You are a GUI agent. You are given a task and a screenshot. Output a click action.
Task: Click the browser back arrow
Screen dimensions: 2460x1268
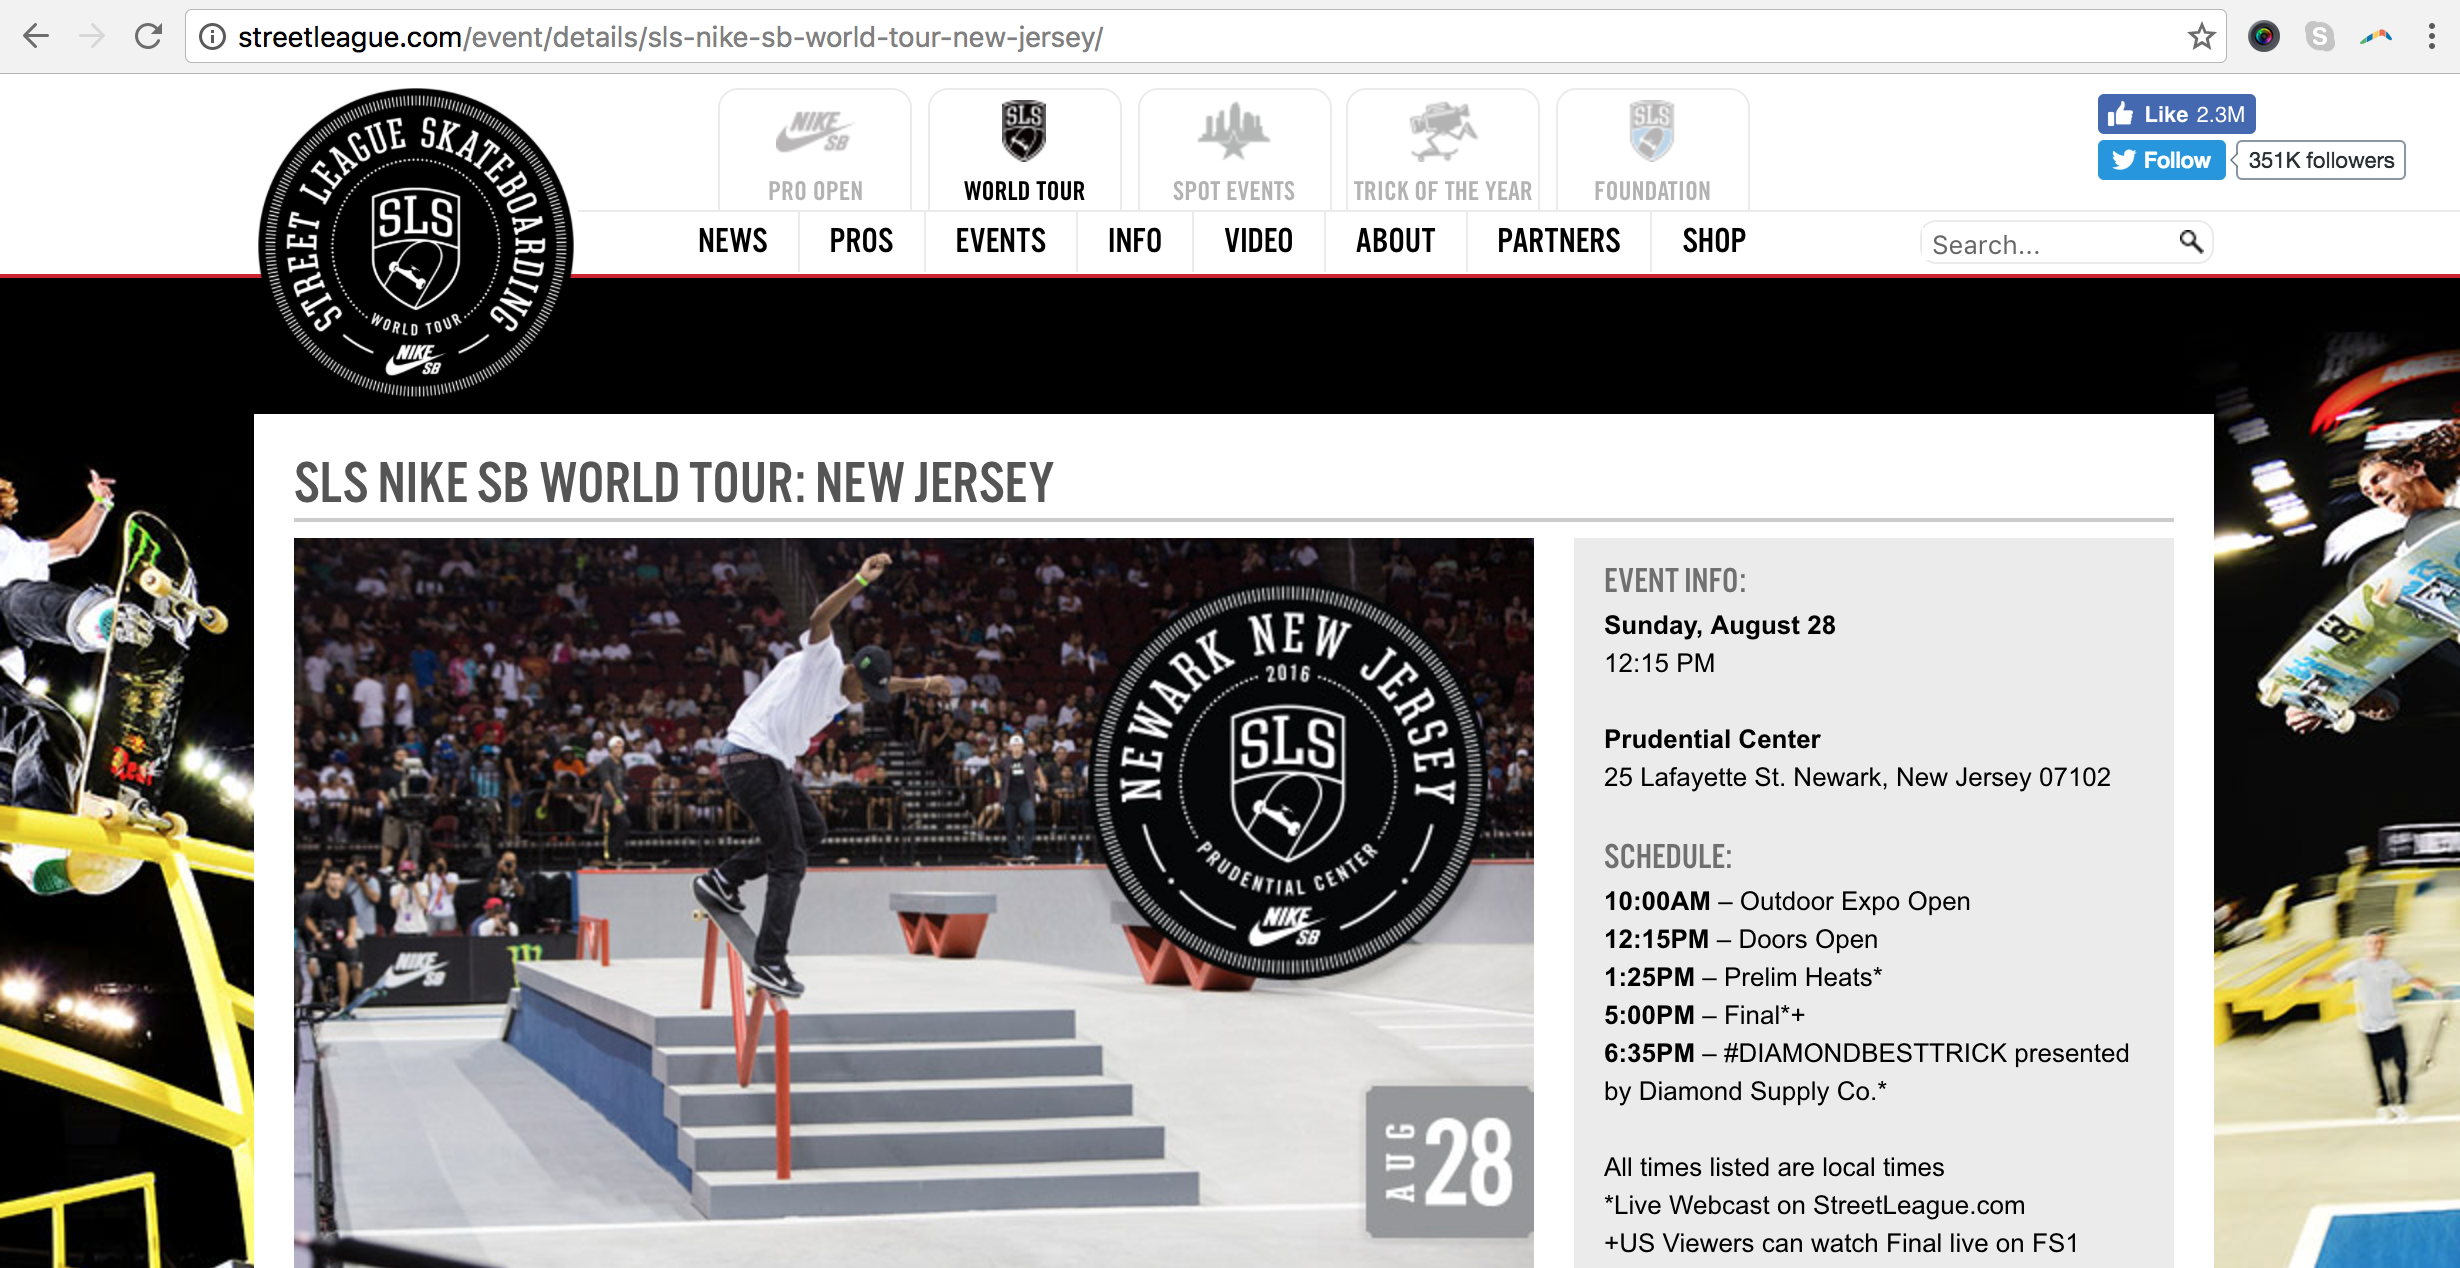pyautogui.click(x=36, y=37)
